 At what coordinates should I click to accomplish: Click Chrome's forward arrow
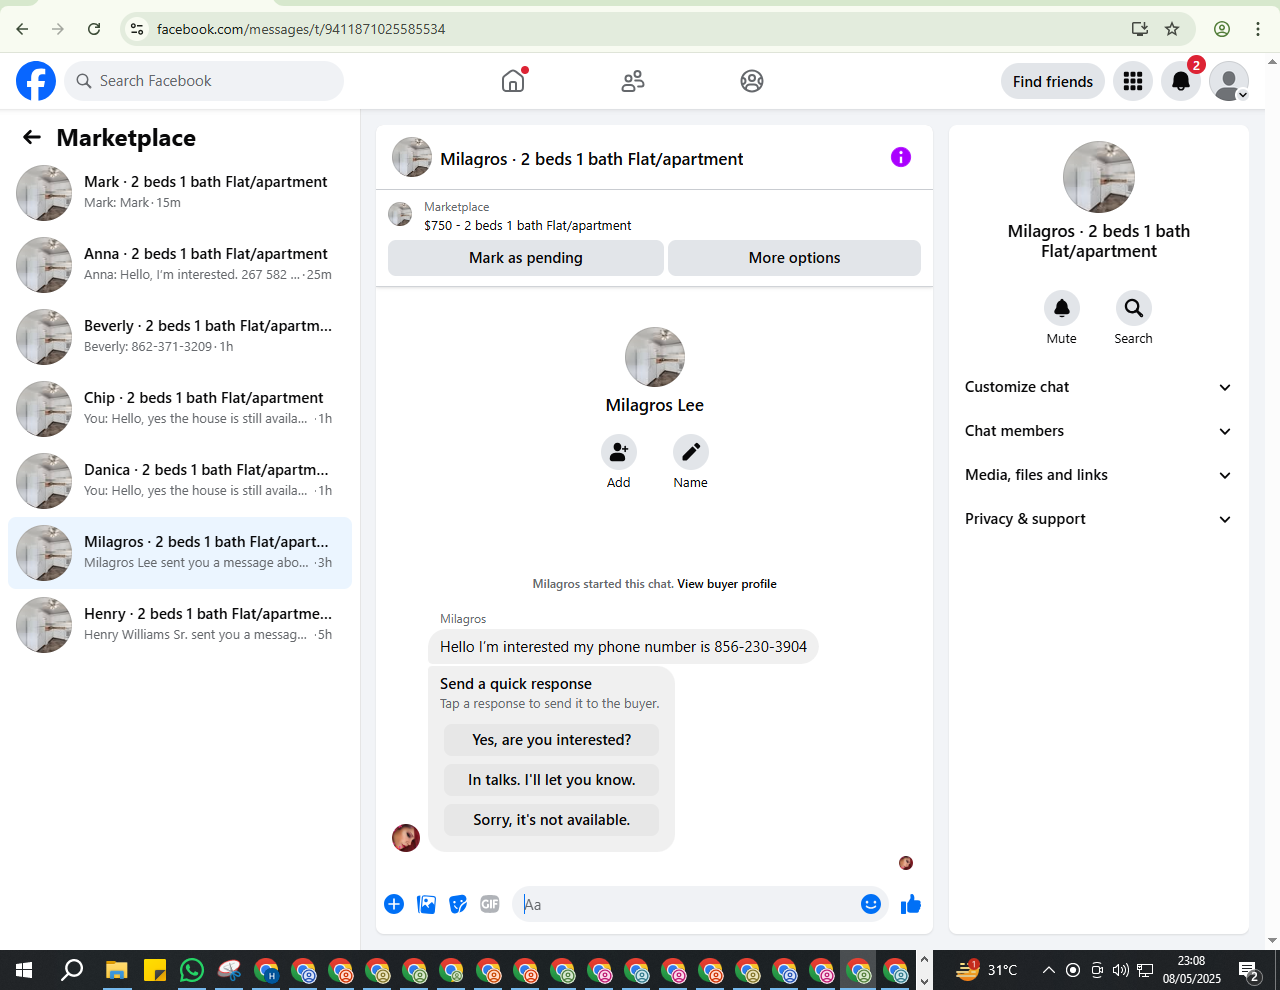point(58,29)
